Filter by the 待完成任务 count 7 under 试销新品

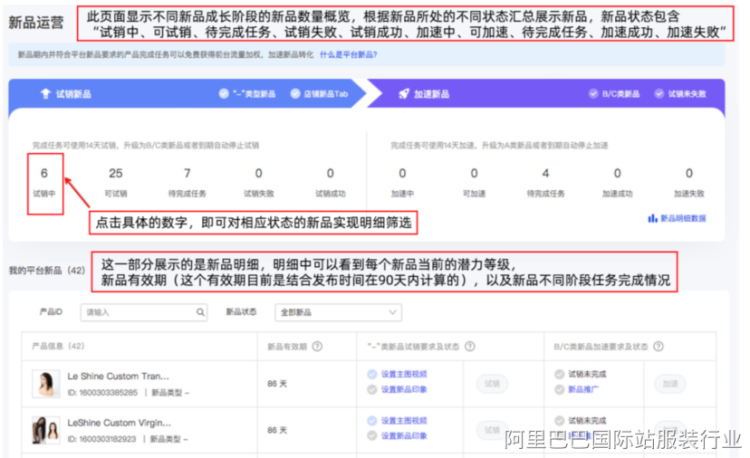pyautogui.click(x=187, y=173)
